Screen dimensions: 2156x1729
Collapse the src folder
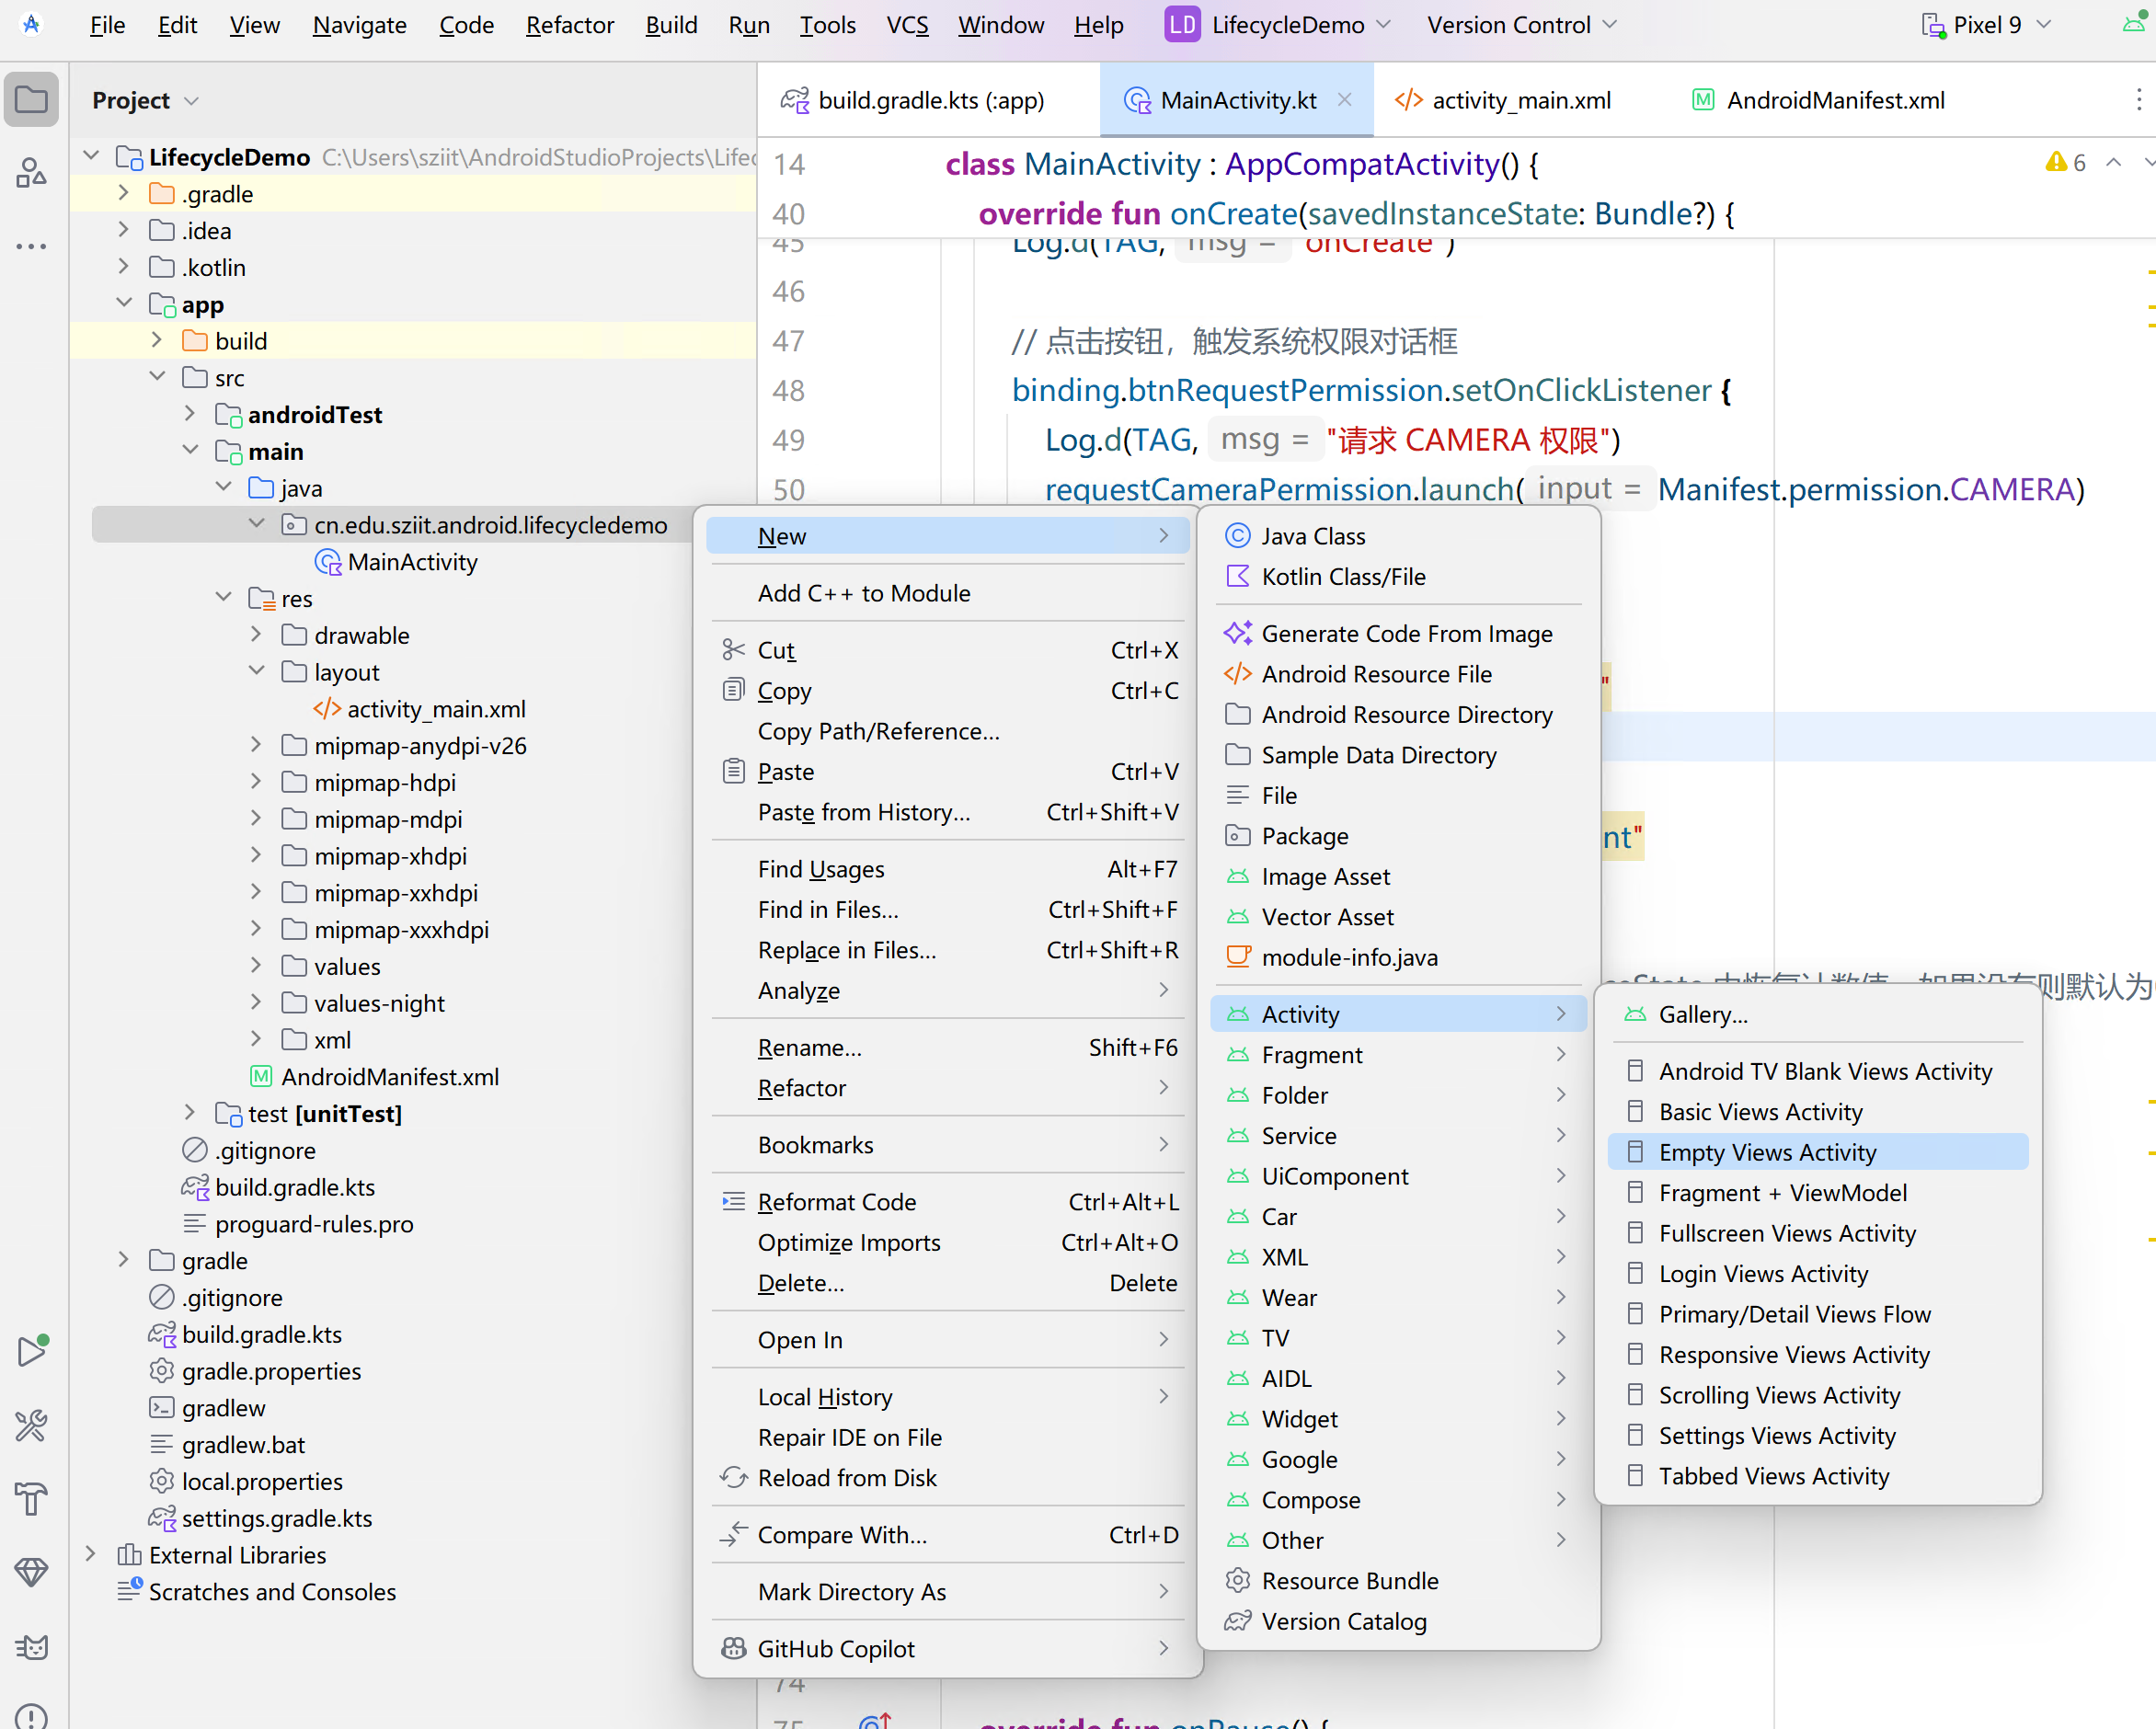157,377
